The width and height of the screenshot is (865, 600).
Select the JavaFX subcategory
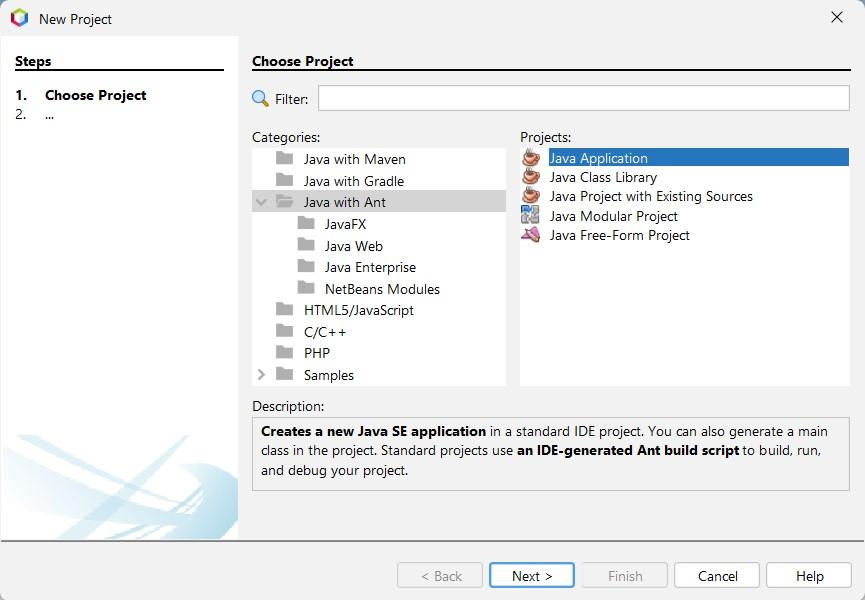345,224
